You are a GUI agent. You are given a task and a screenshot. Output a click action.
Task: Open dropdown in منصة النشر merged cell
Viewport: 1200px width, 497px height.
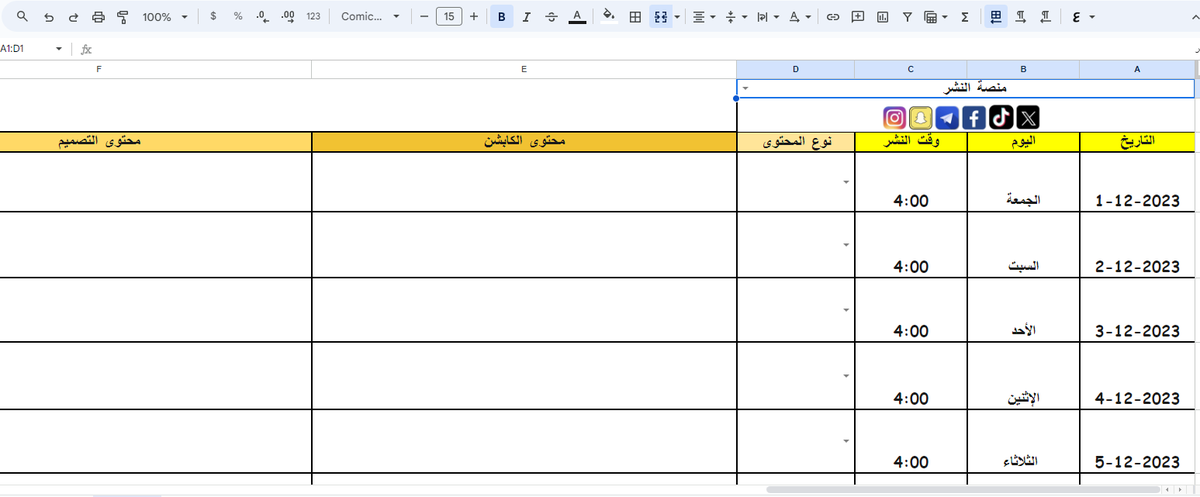point(746,89)
